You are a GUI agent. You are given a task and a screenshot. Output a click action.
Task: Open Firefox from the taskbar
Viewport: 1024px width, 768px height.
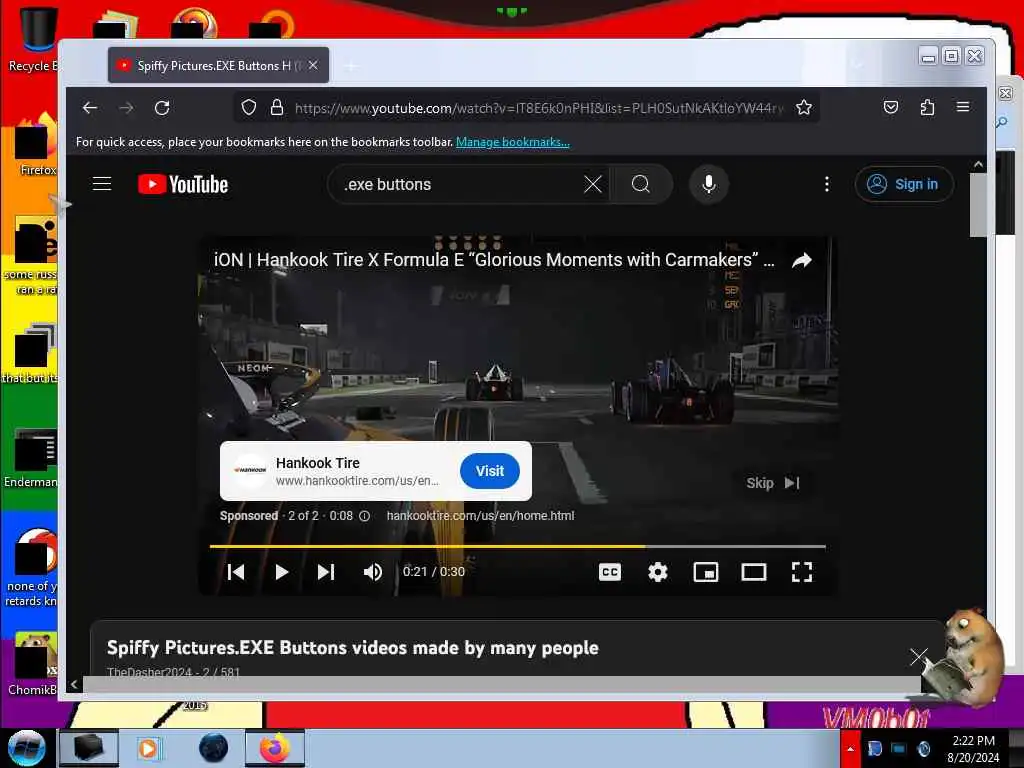click(x=275, y=748)
